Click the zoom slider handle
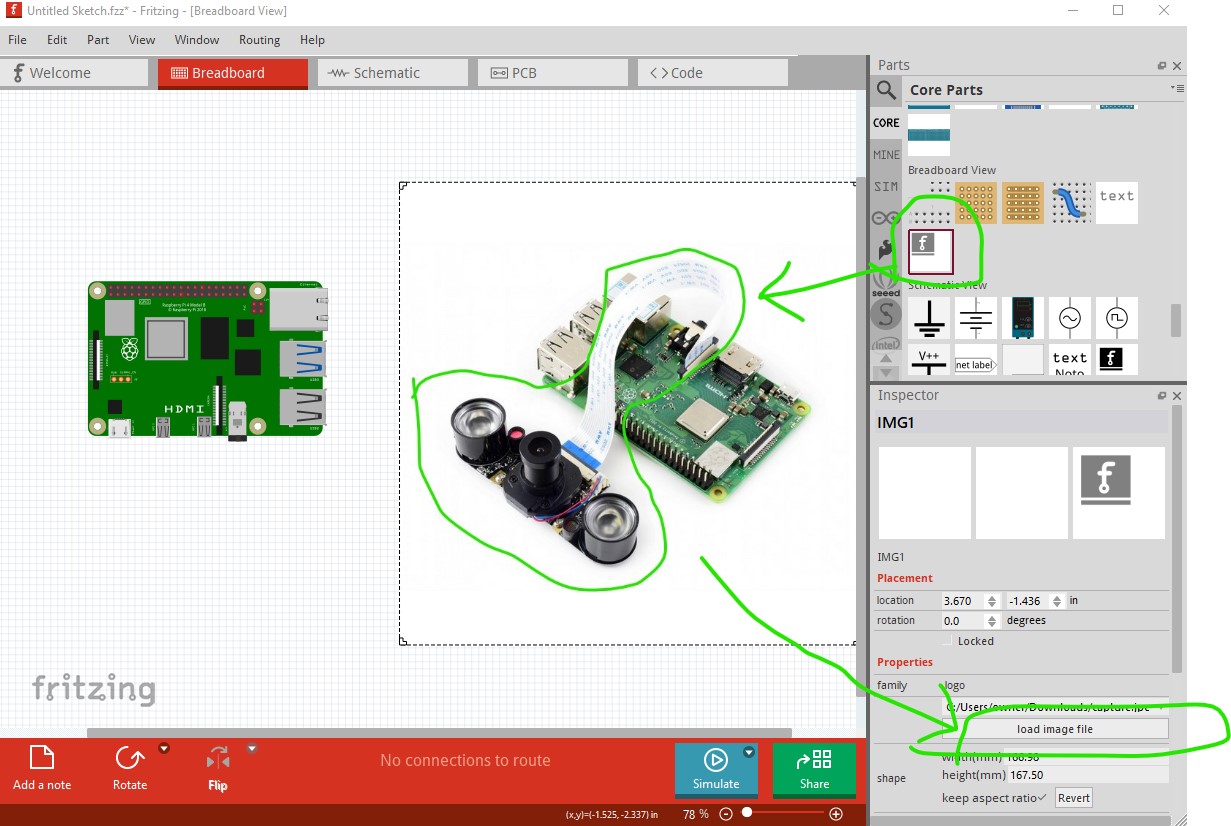 coord(747,813)
